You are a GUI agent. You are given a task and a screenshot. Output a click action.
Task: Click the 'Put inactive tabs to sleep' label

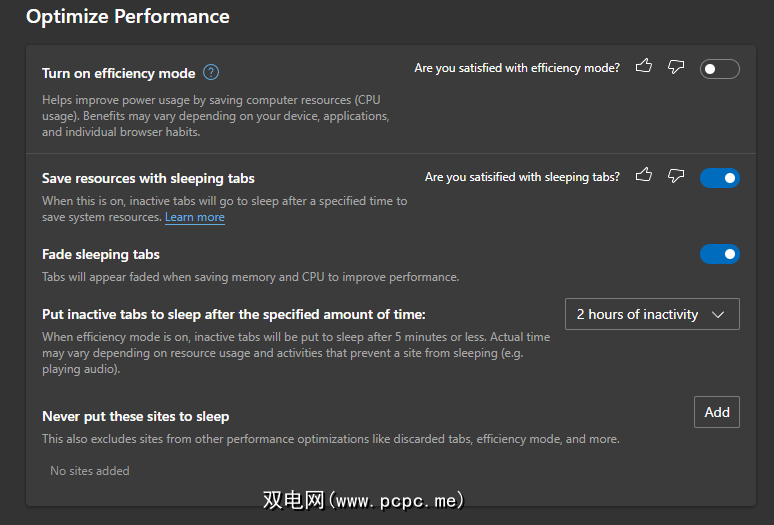click(x=233, y=314)
